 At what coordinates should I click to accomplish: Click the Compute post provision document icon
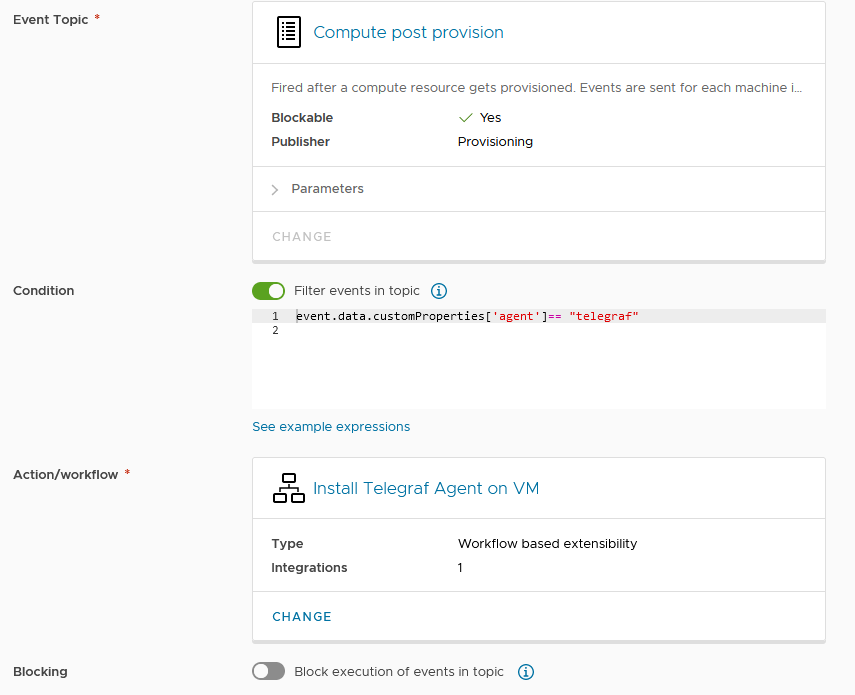click(x=288, y=33)
